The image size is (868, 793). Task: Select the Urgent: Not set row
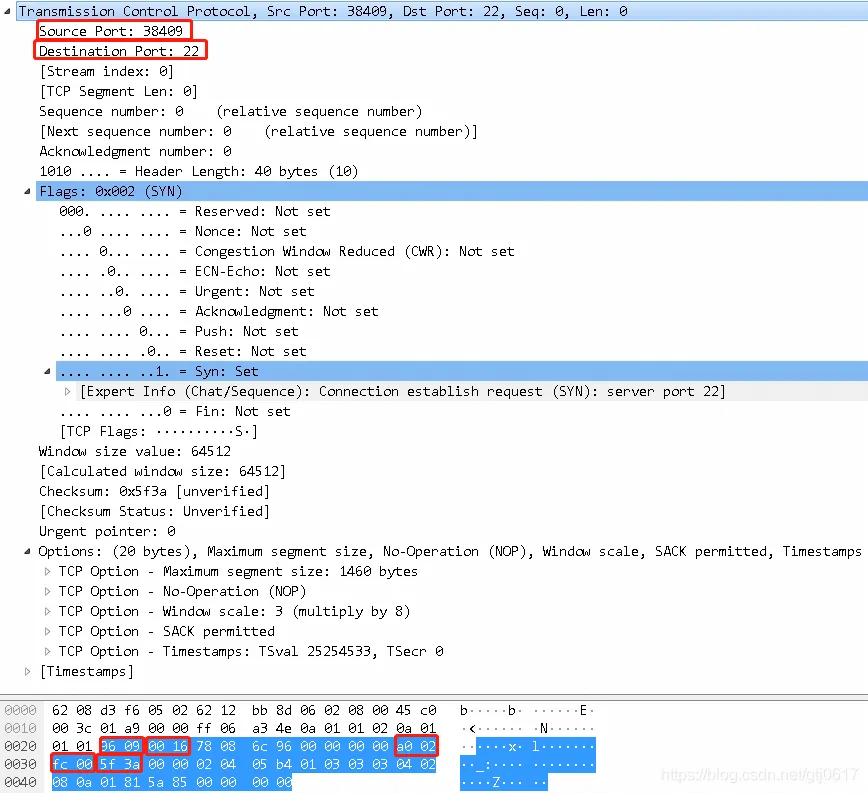(187, 291)
